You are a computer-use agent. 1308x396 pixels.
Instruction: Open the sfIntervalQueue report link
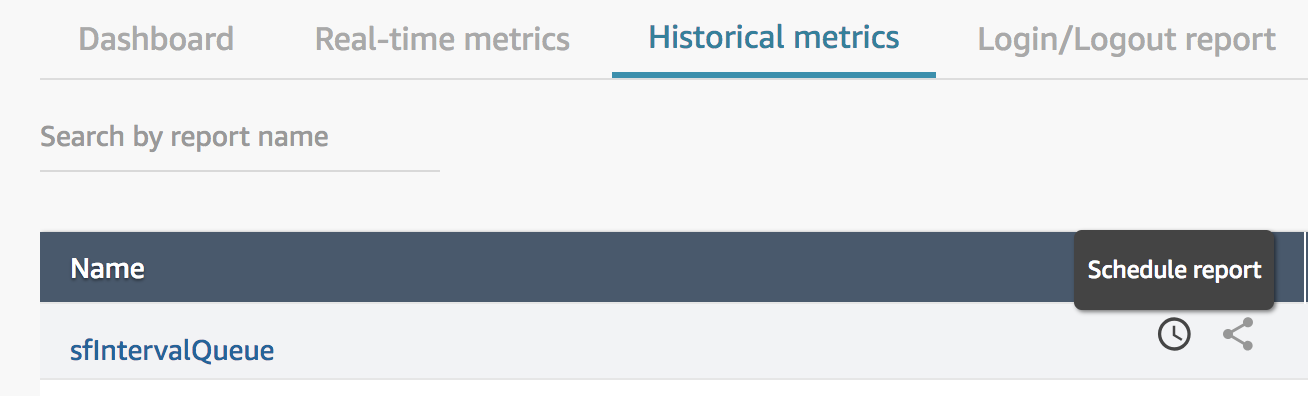pyautogui.click(x=172, y=350)
